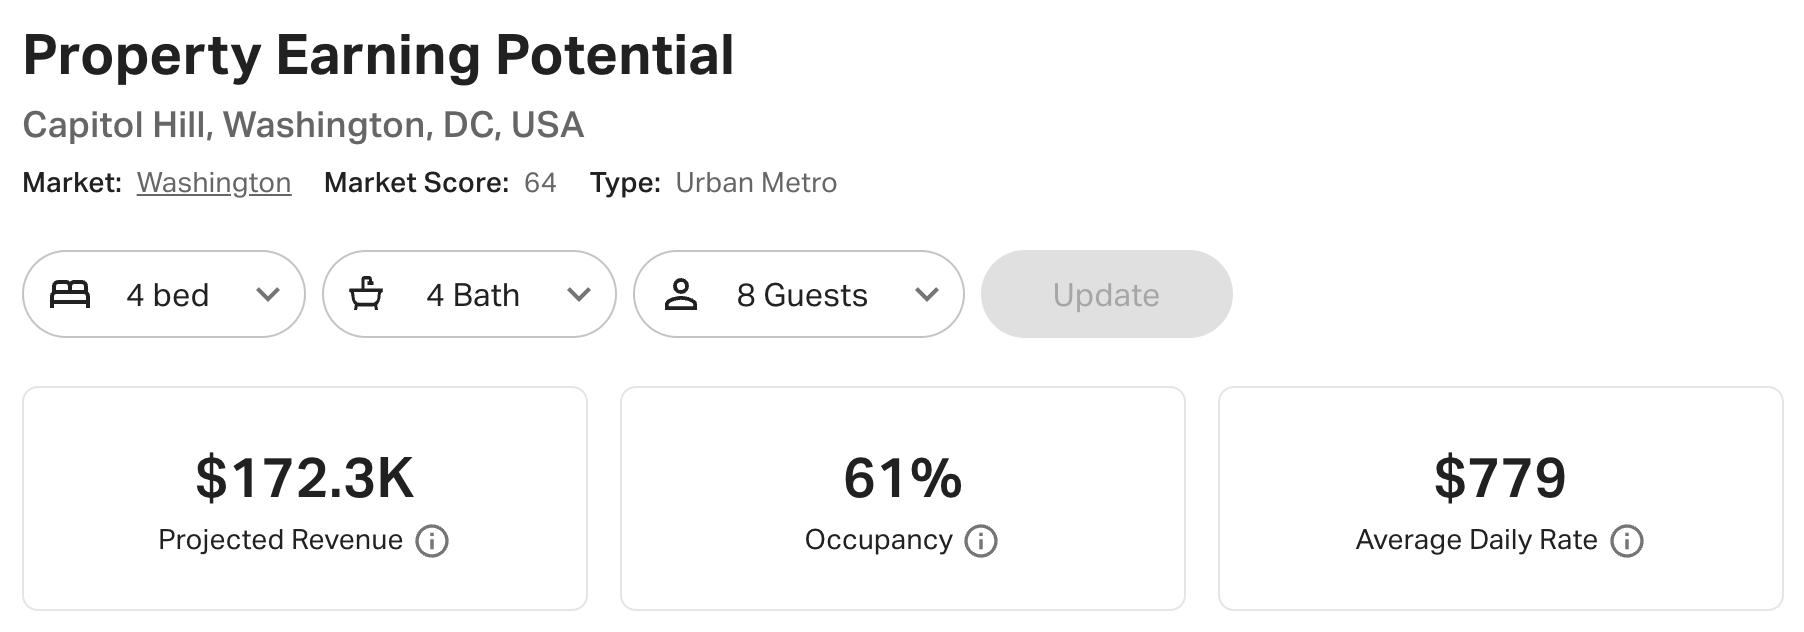Open the Washington market link
This screenshot has height=632, width=1804.
click(x=214, y=183)
